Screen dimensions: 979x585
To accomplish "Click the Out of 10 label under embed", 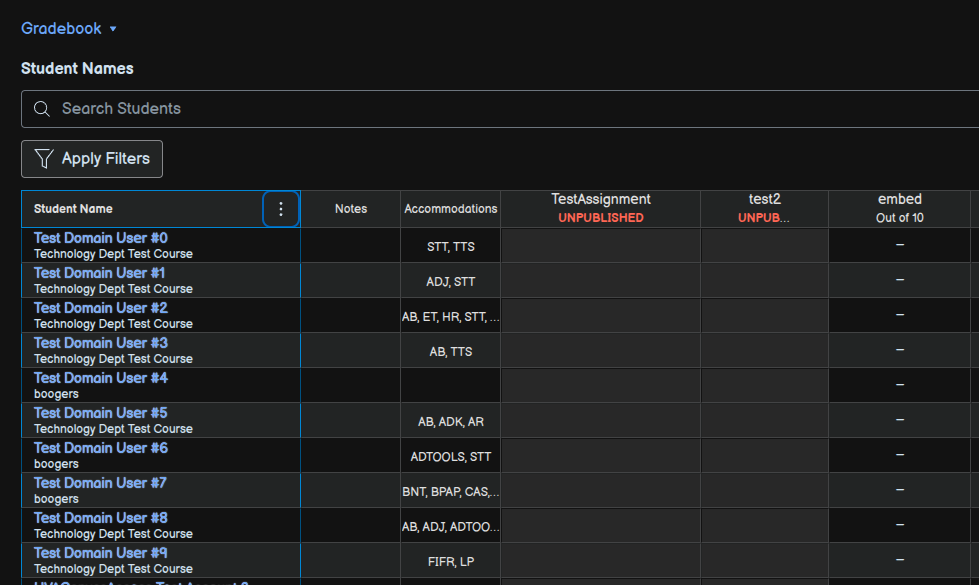I will [x=900, y=218].
